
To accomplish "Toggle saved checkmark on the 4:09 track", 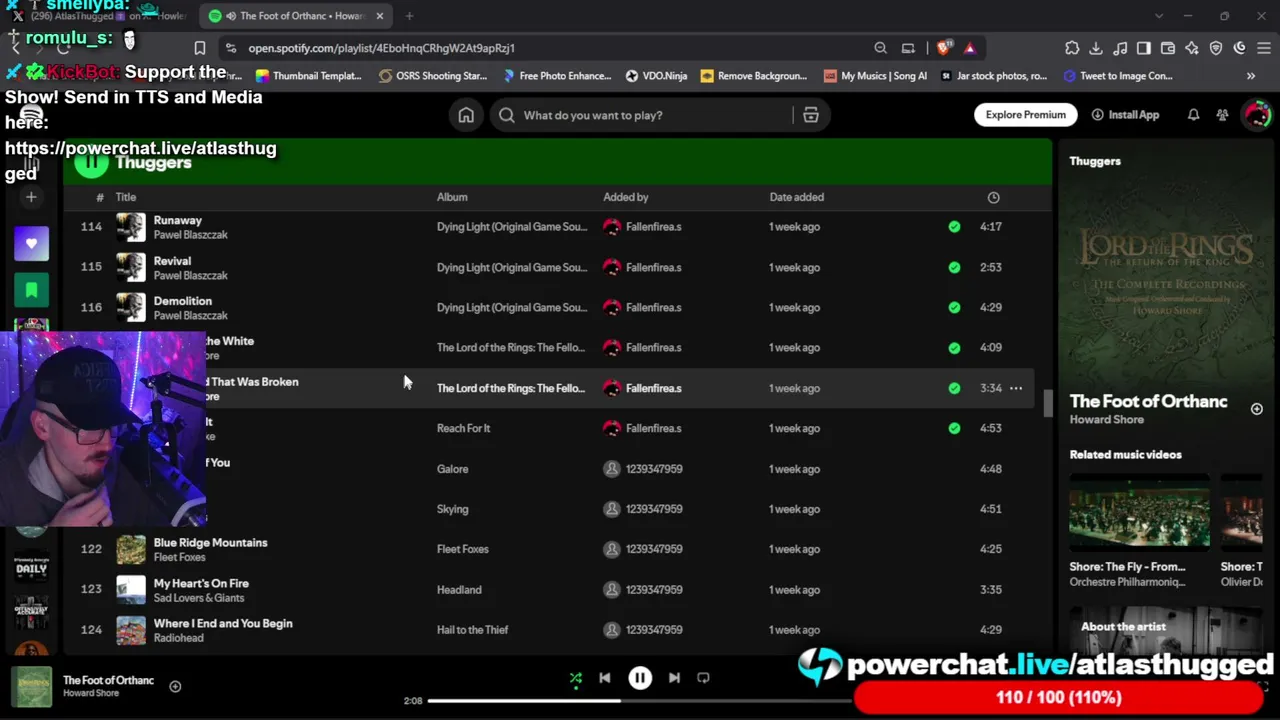I will pos(954,348).
